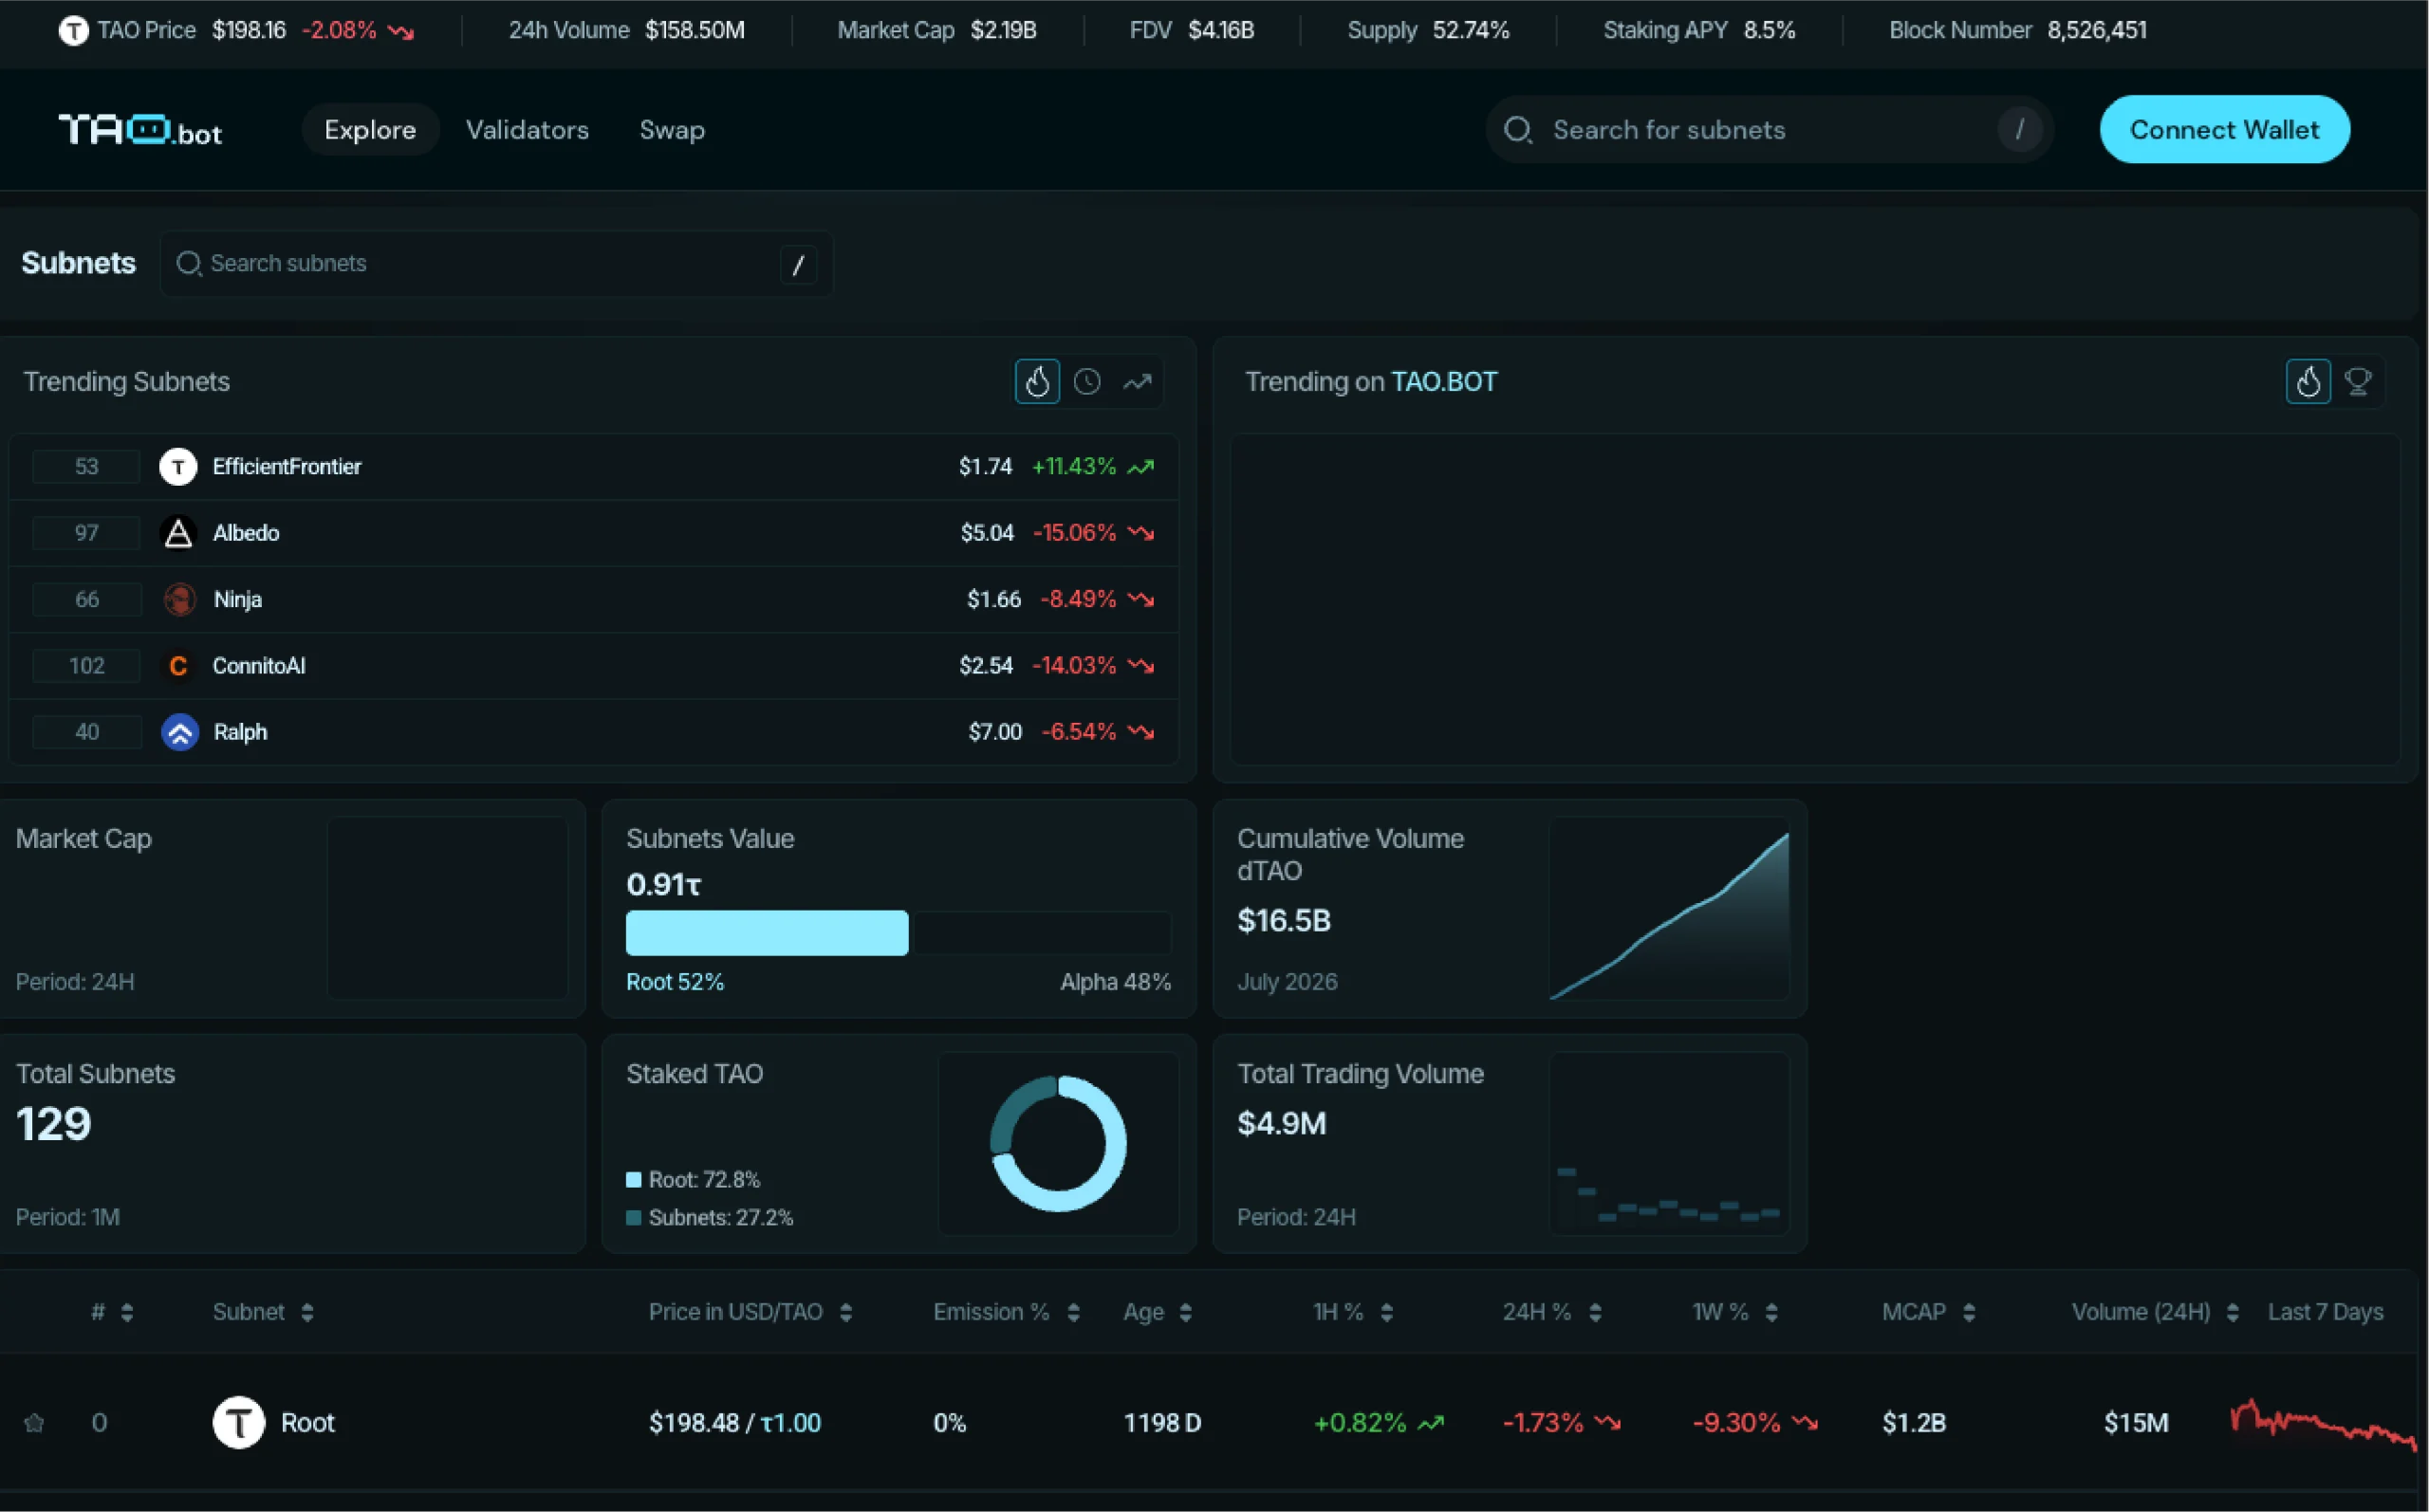Click the ConnitoAI subnet icon
Viewport: 2429px width, 1512px height.
(x=178, y=666)
